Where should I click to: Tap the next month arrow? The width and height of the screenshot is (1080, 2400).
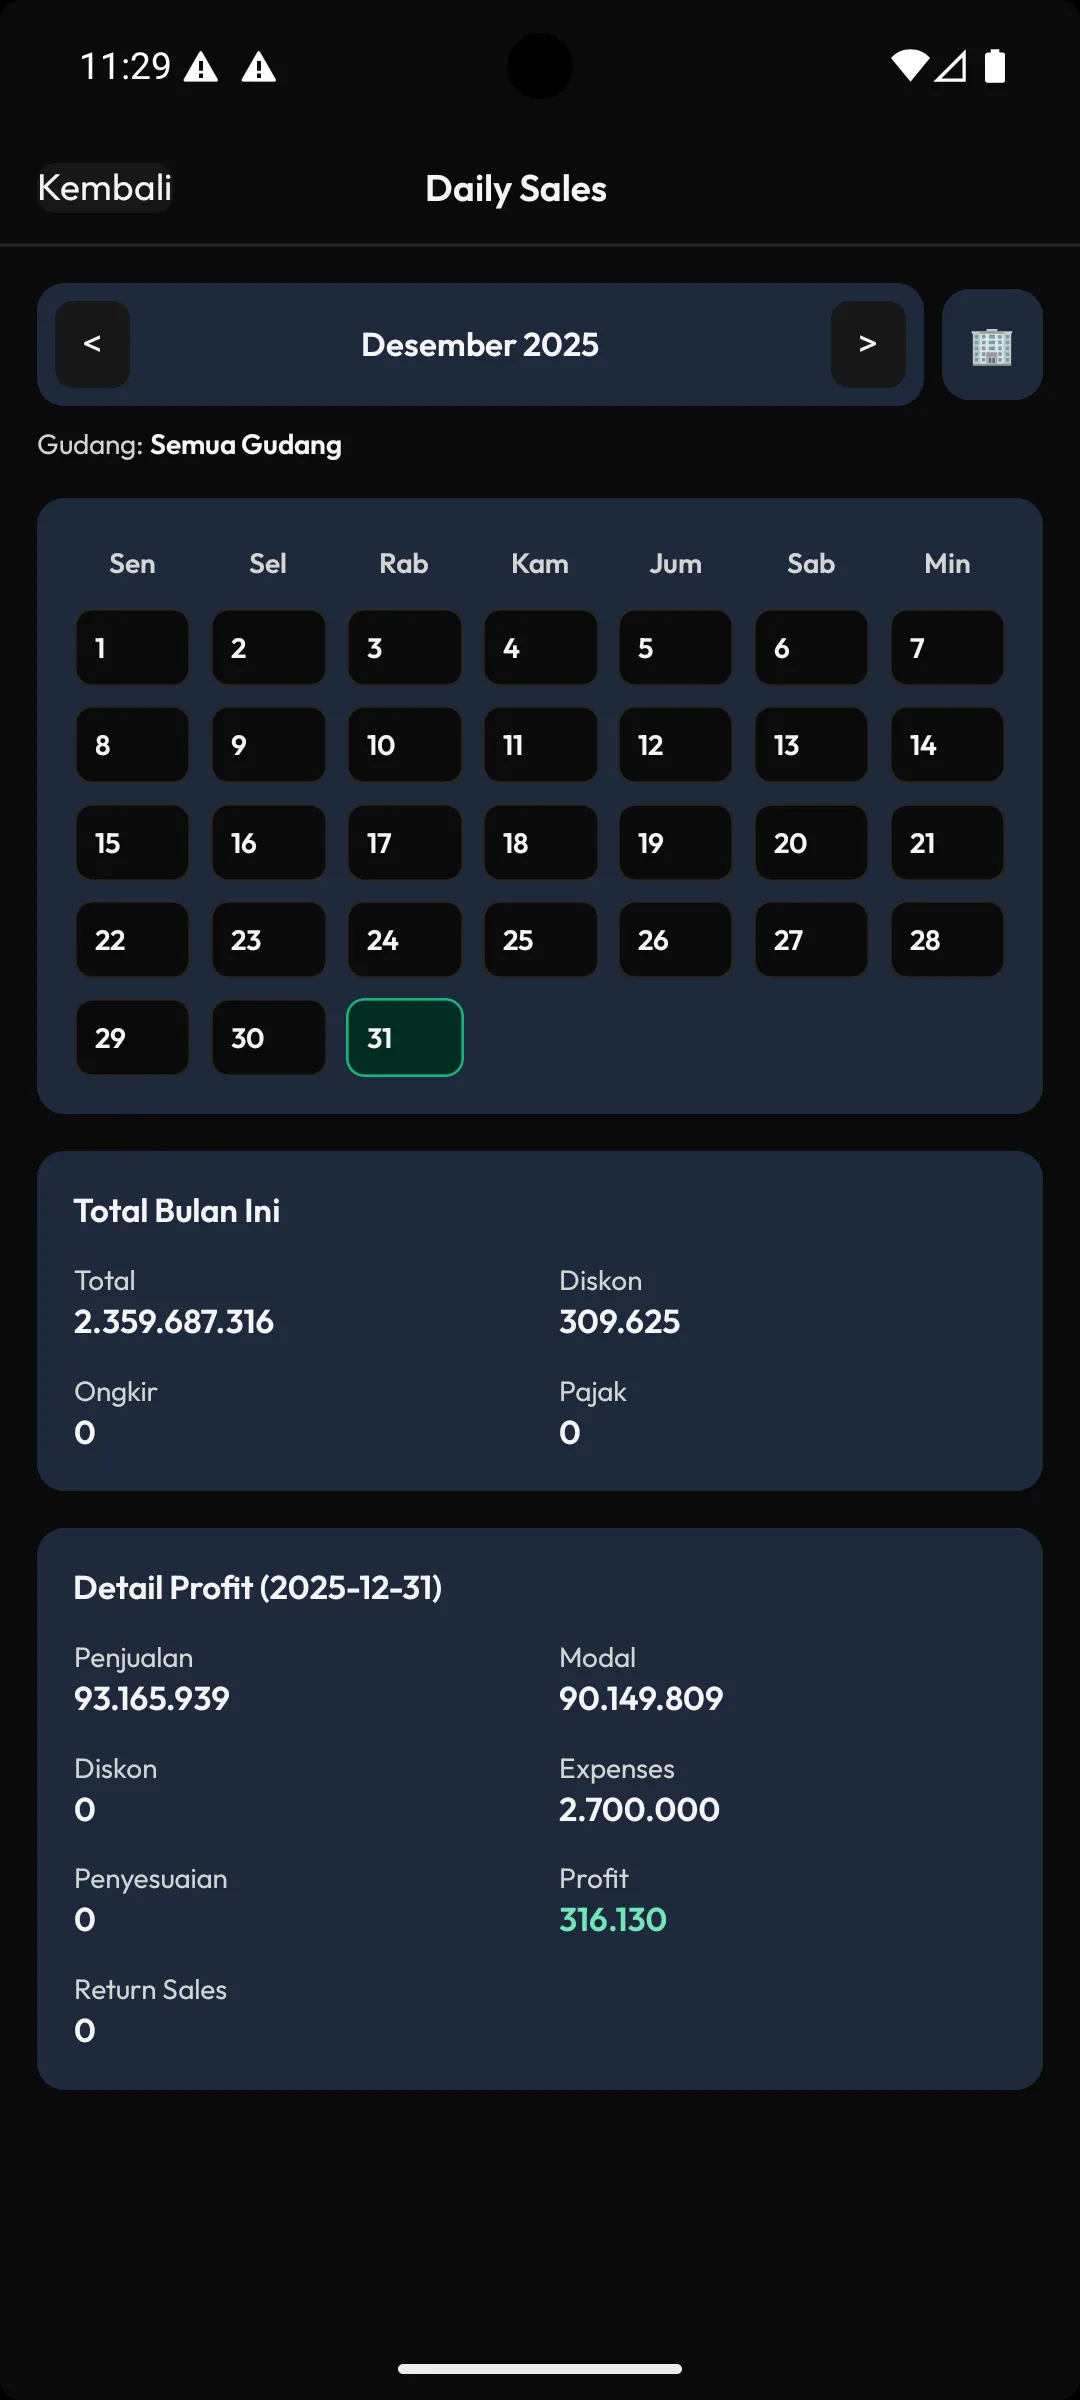[867, 344]
